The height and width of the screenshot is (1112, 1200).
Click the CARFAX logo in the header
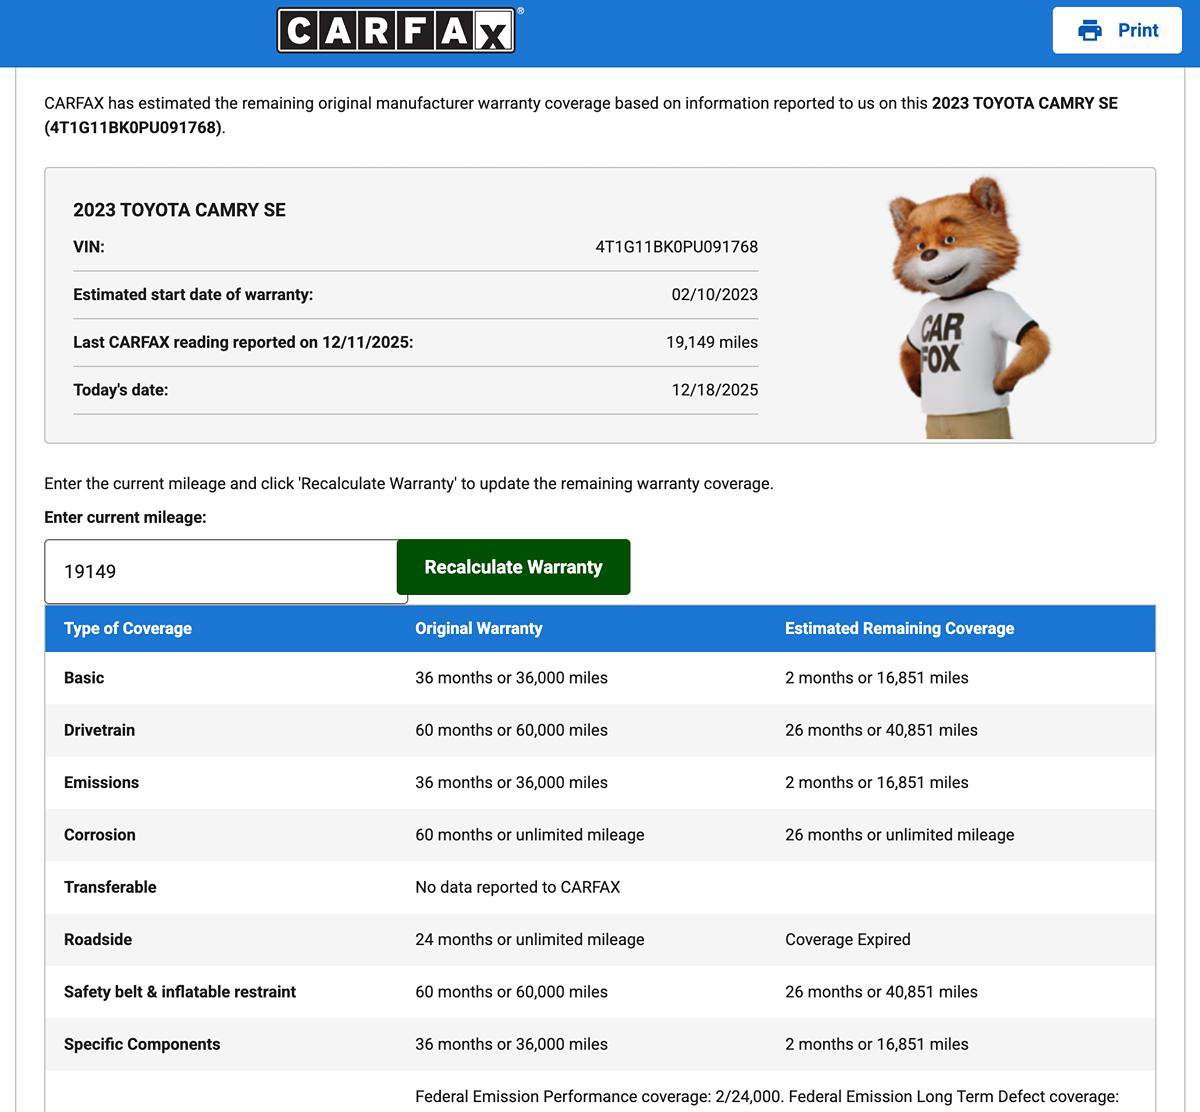(x=396, y=30)
